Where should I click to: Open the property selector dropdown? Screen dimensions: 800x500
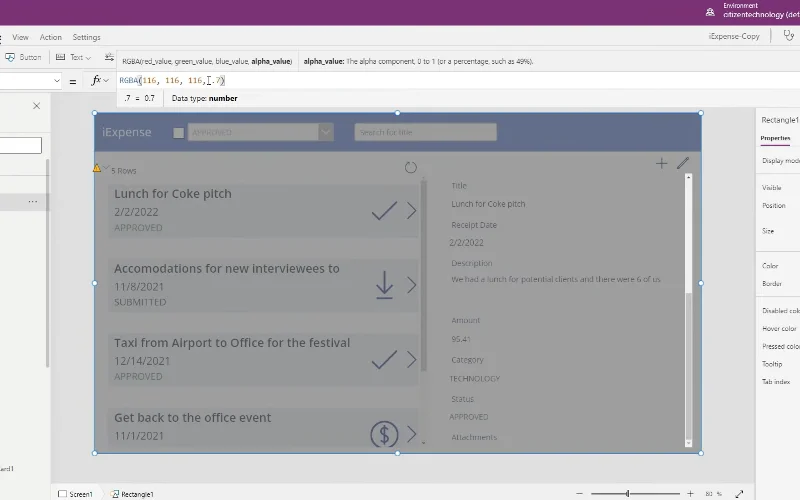pos(57,81)
